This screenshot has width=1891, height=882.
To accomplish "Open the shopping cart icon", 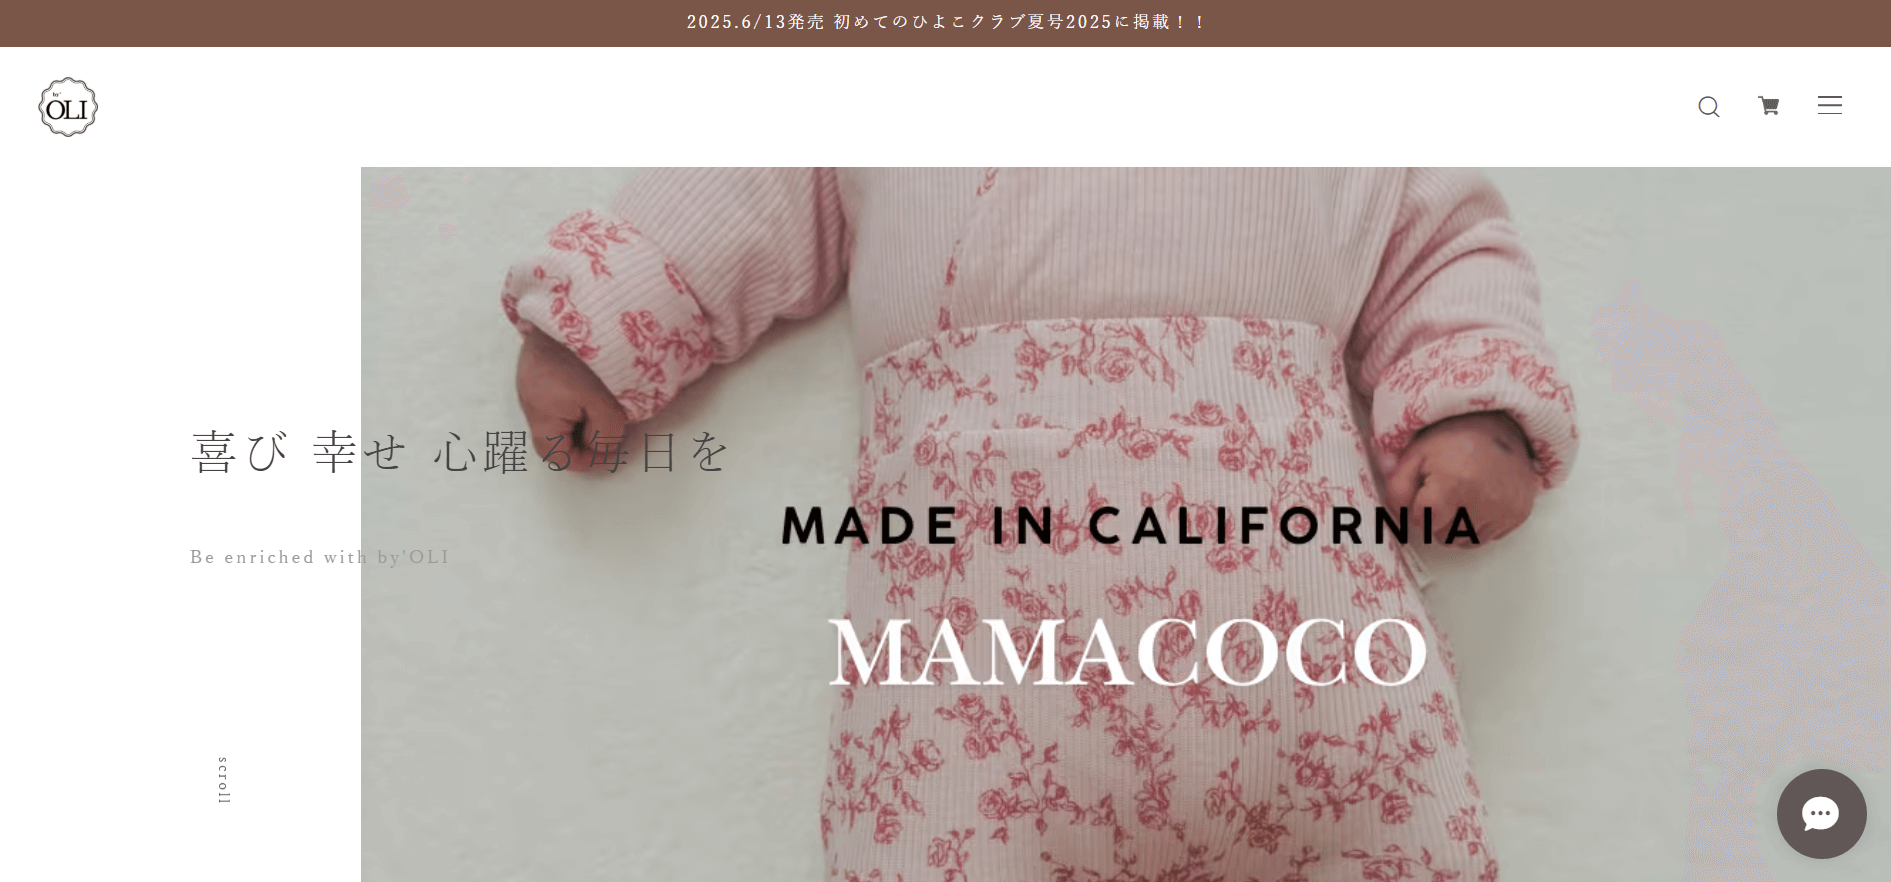I will pos(1769,105).
